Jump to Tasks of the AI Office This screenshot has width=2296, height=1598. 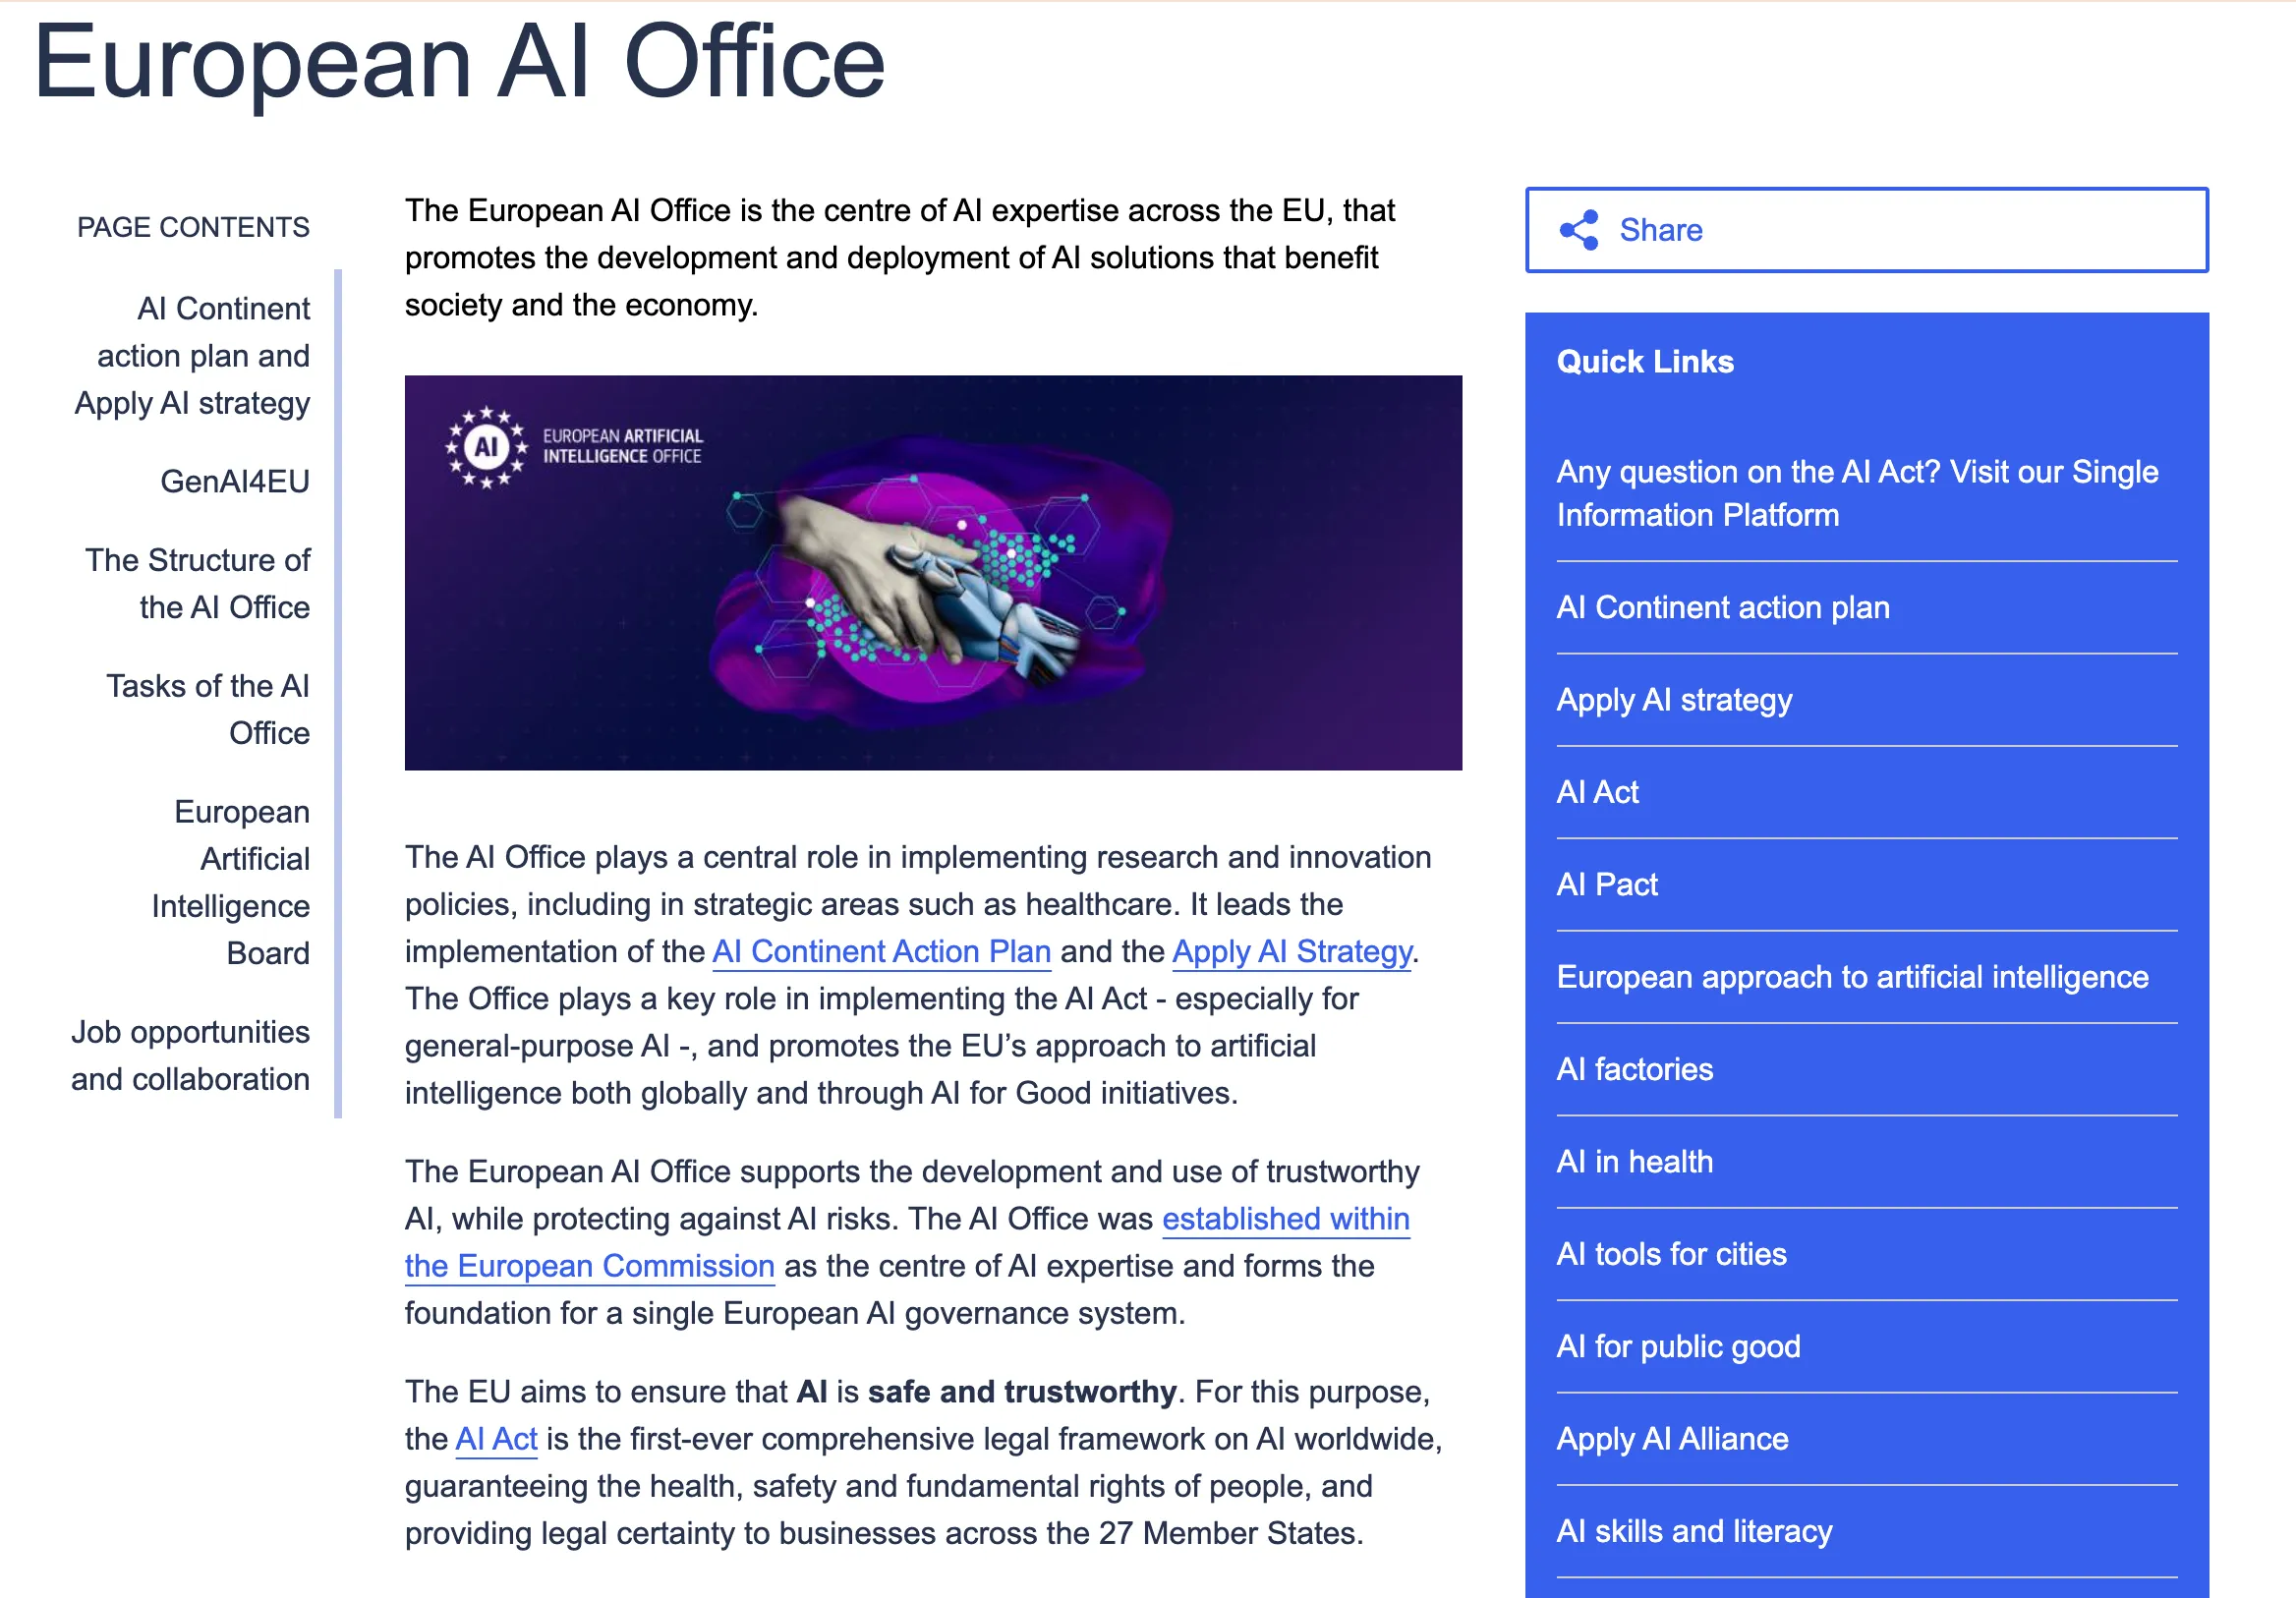point(208,709)
